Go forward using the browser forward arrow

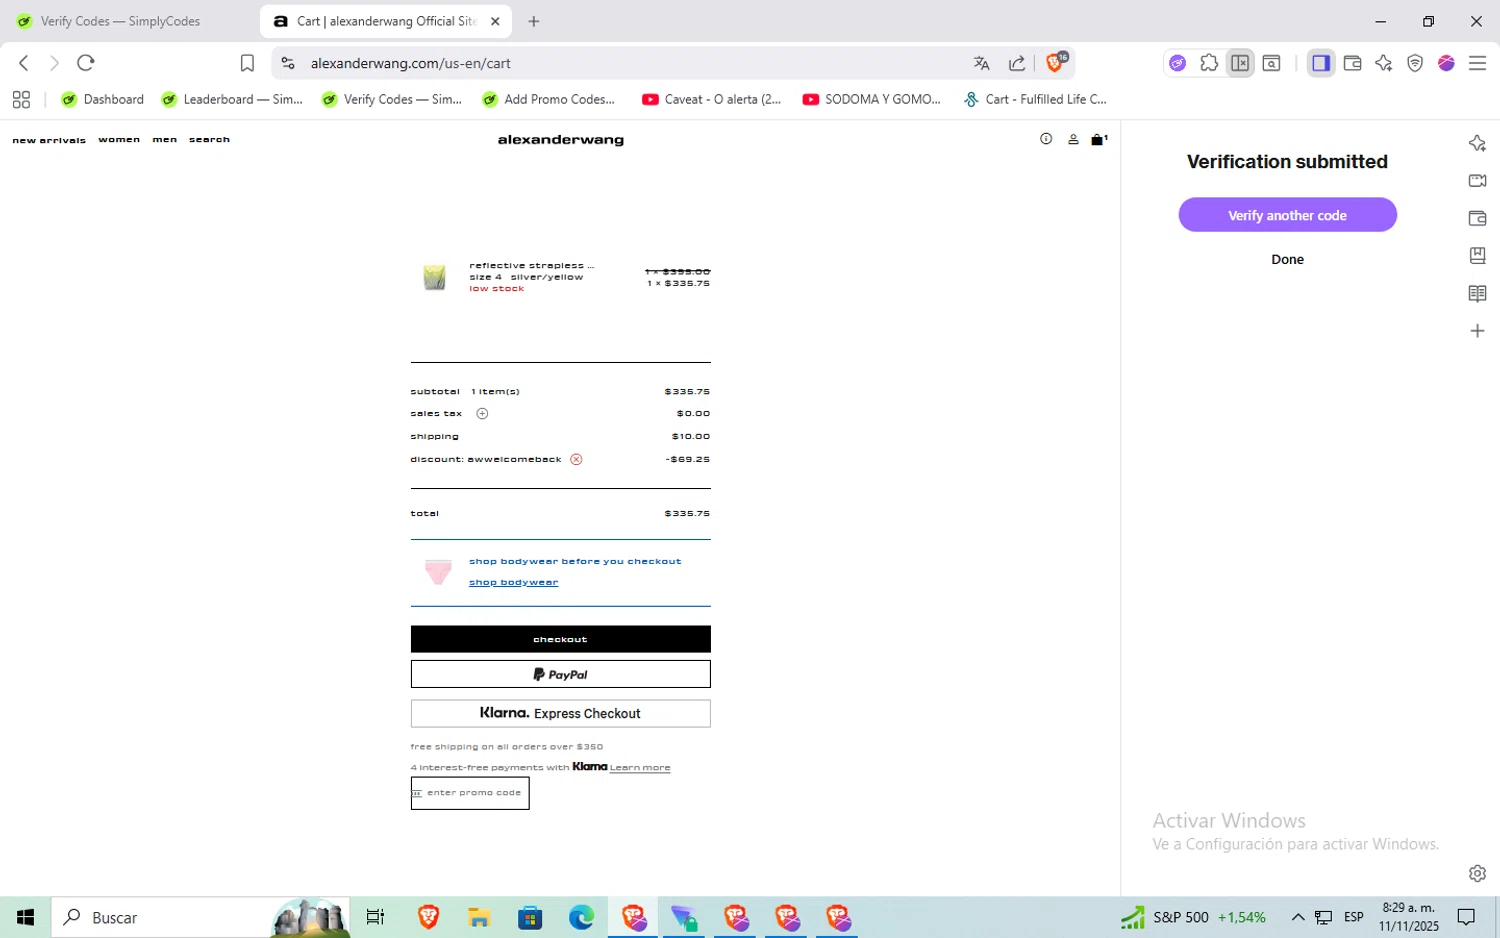[54, 63]
